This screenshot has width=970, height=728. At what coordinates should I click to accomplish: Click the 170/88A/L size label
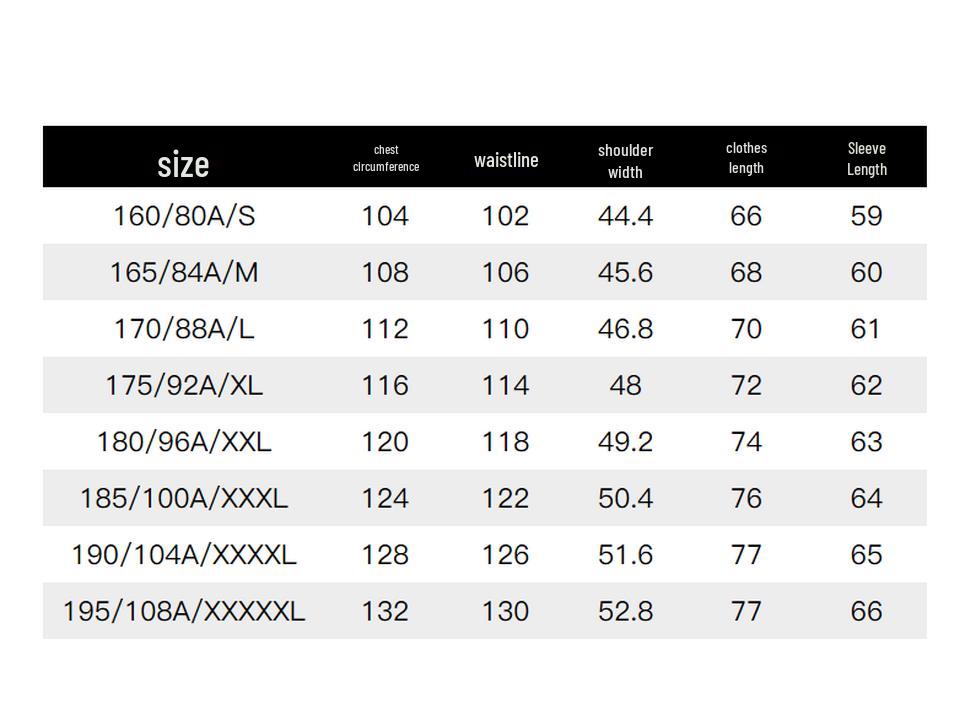click(183, 329)
